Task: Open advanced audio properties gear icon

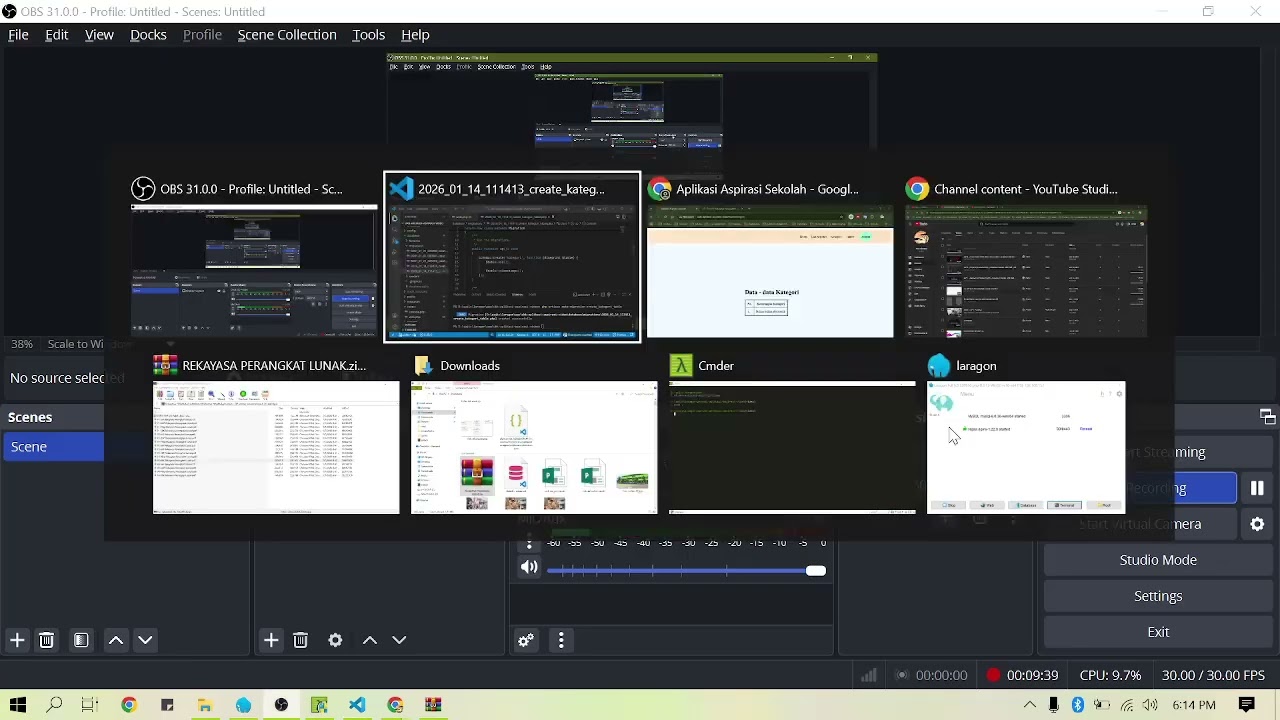Action: tap(526, 640)
